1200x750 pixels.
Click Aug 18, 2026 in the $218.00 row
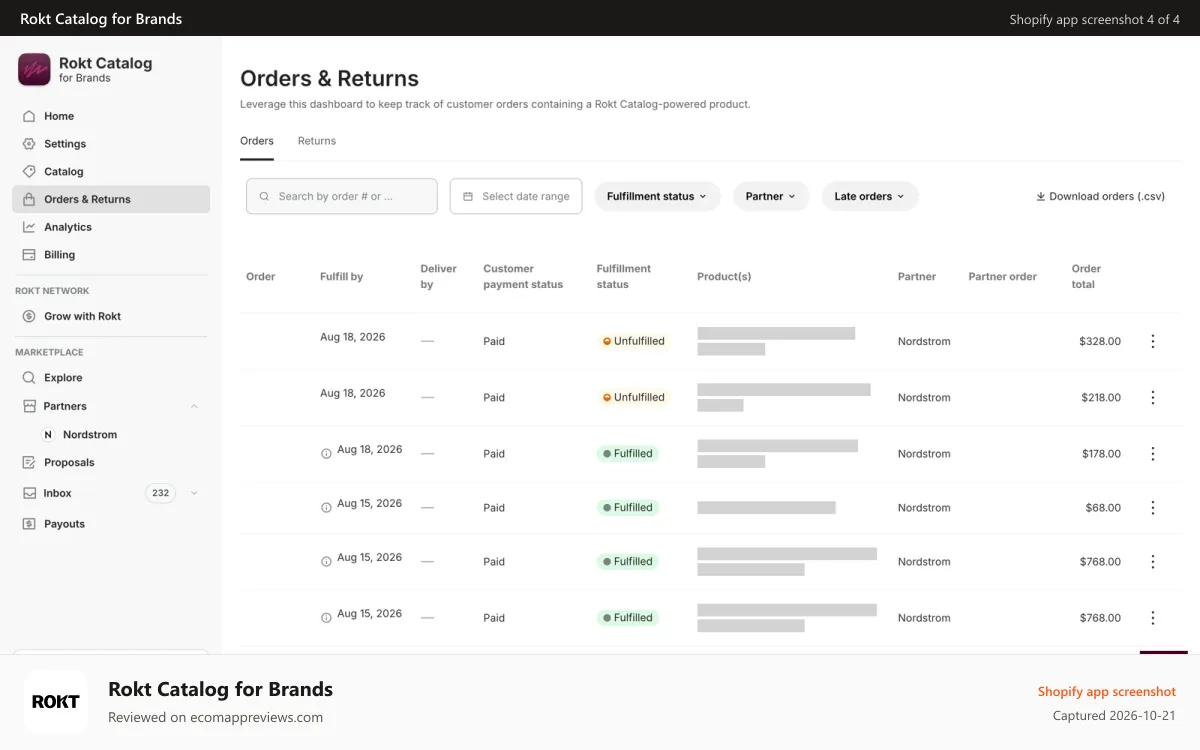(x=353, y=393)
